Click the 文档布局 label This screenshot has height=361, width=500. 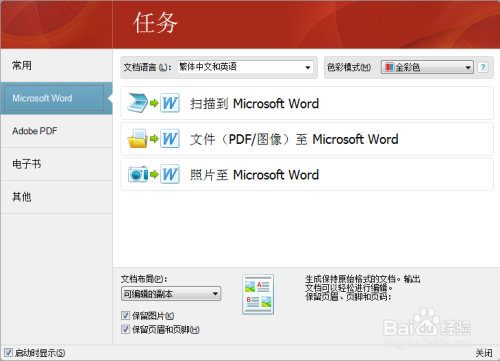[x=144, y=279]
